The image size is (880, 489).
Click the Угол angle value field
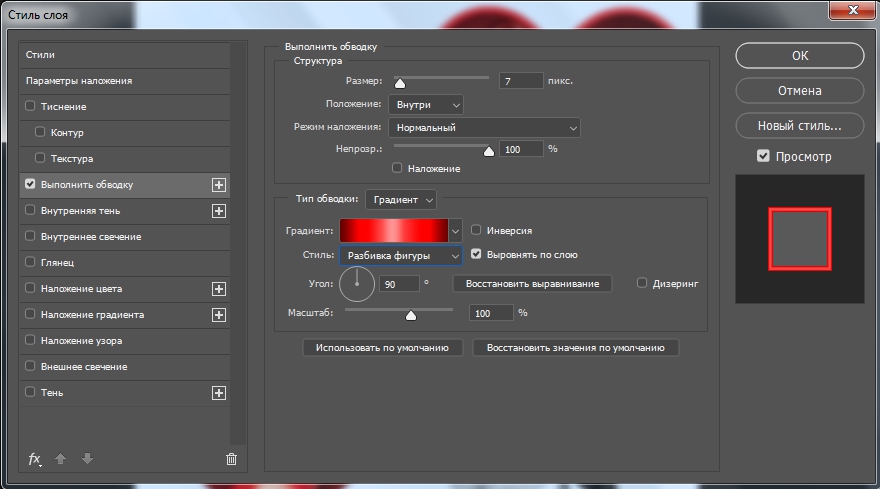coord(400,284)
